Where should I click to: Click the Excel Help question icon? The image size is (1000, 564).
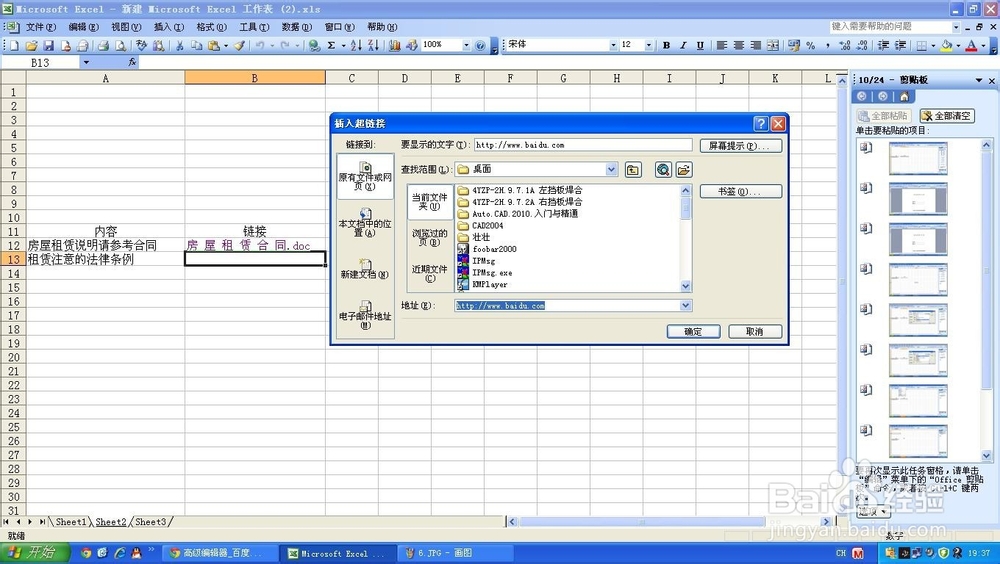click(x=480, y=45)
